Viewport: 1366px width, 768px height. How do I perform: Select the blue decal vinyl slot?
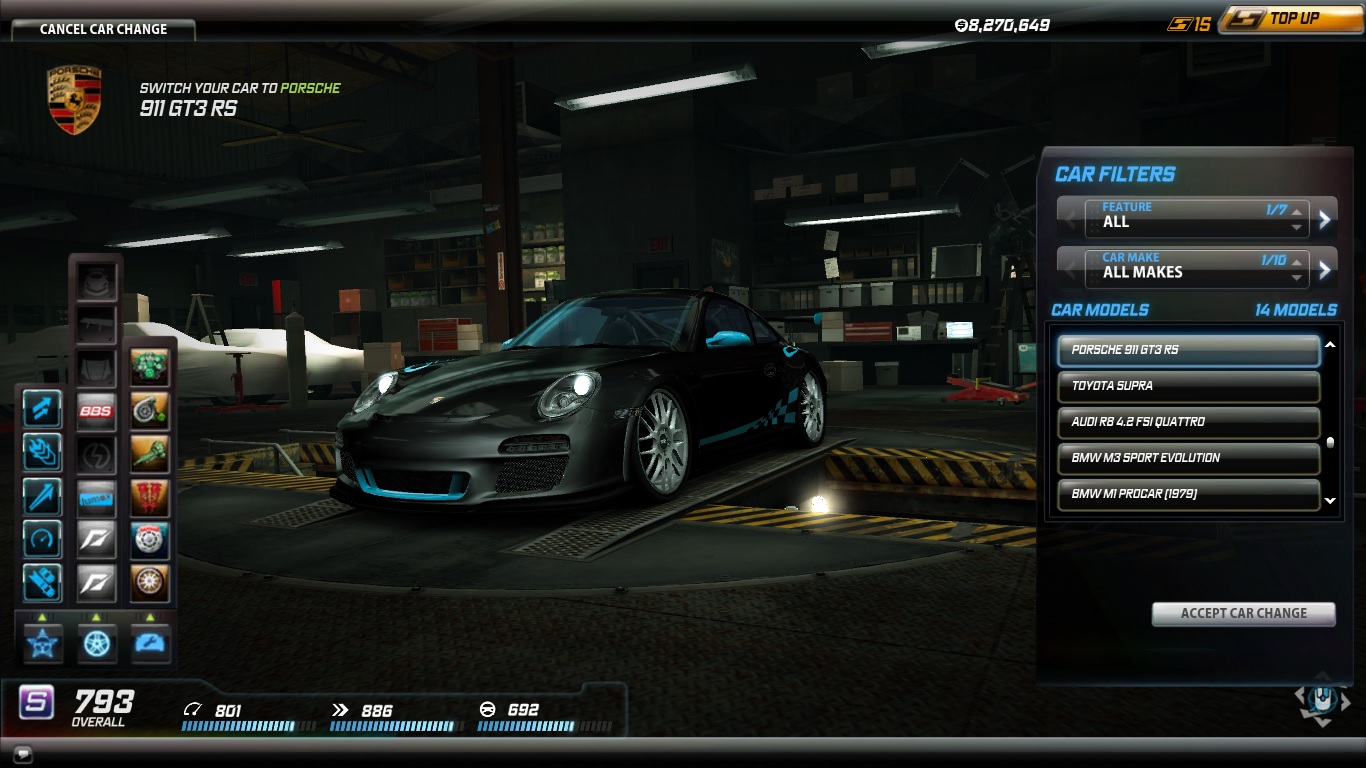tap(97, 497)
